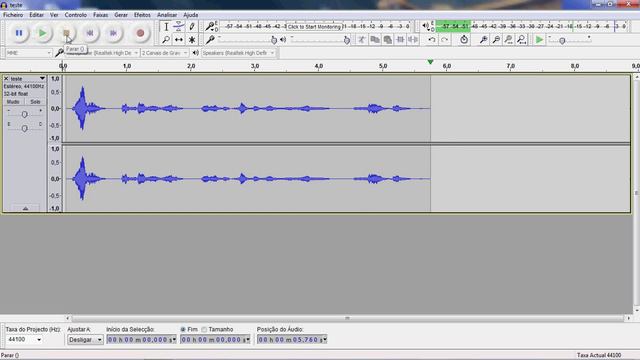Select the Envelope tool

tap(179, 27)
